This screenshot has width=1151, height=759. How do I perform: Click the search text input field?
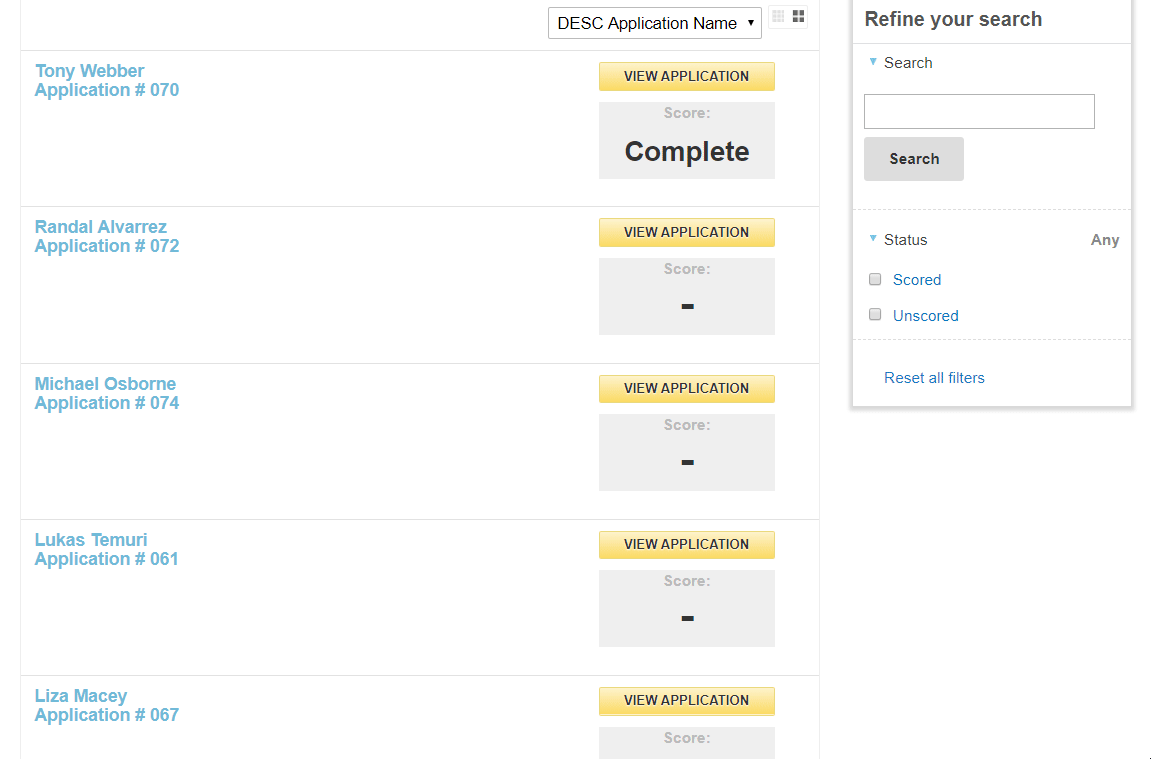(x=978, y=111)
